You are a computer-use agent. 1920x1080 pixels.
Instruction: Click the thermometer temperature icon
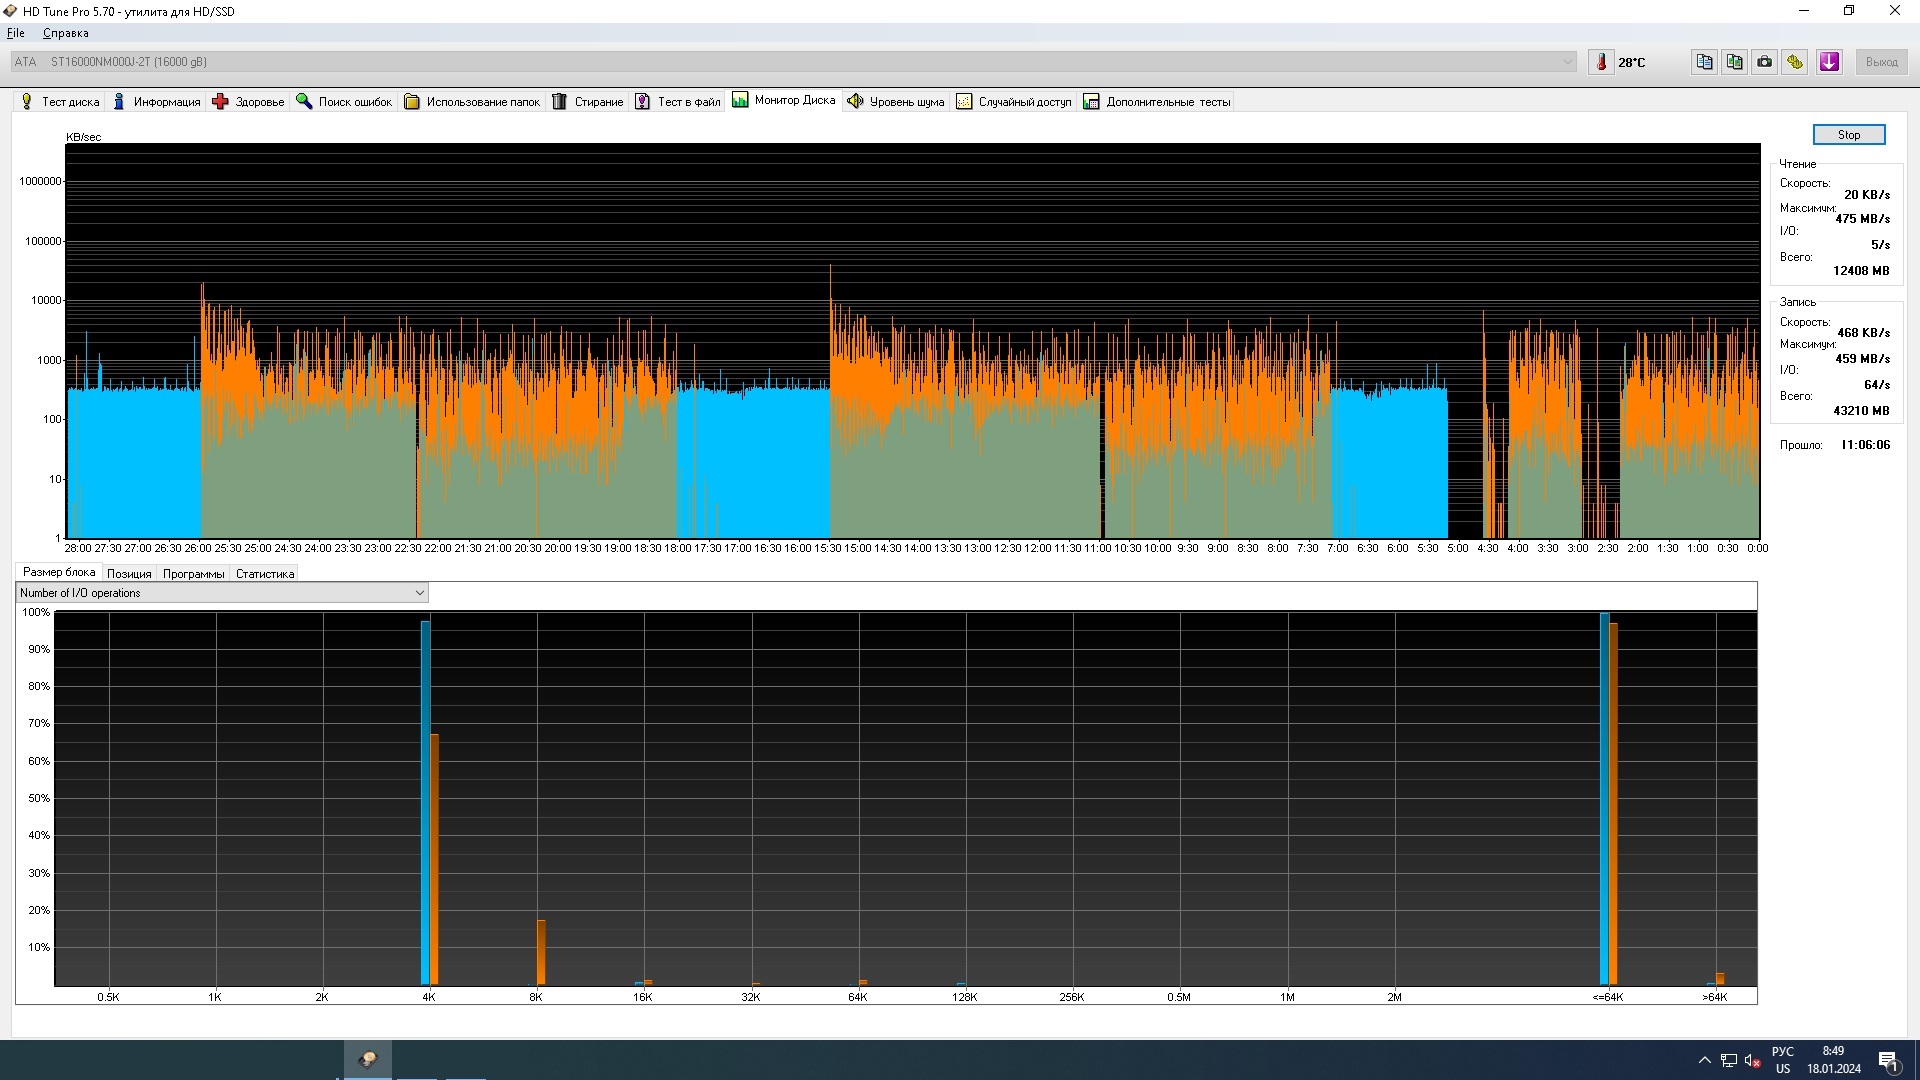1601,62
